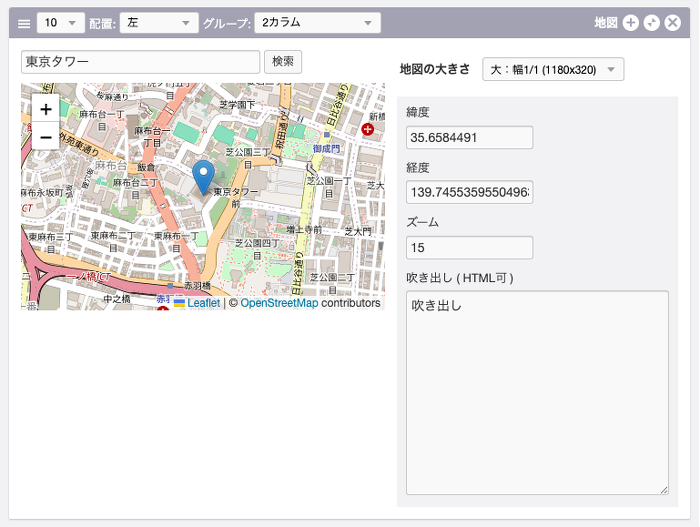
Task: Focus the 東京タワー search field
Action: [x=140, y=62]
